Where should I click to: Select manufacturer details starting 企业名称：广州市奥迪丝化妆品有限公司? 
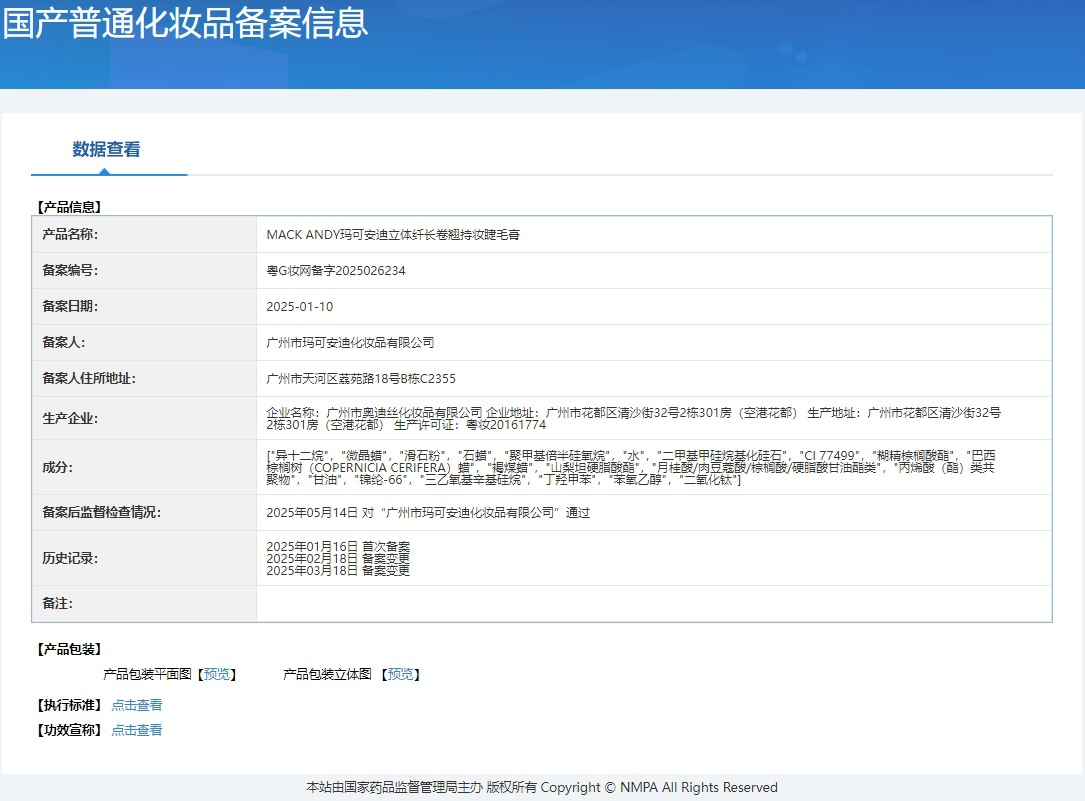(633, 418)
